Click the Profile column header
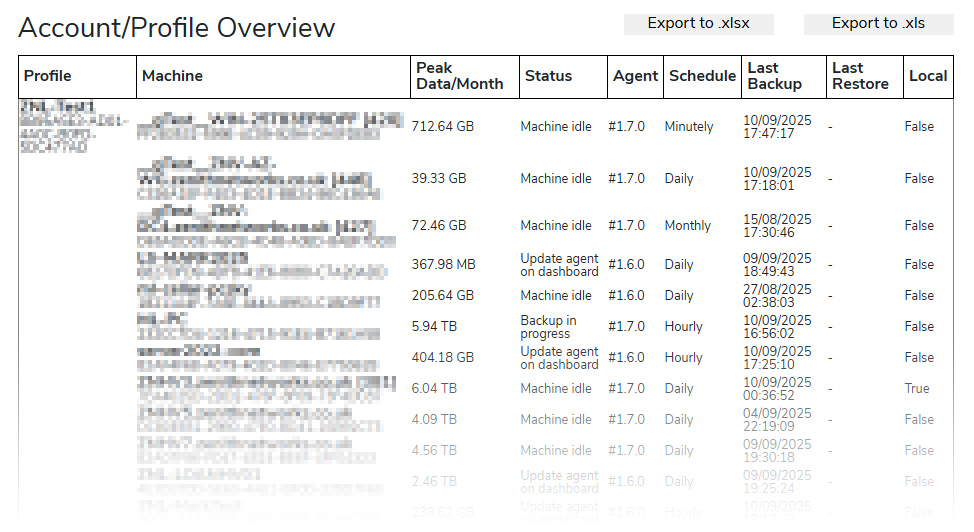The height and width of the screenshot is (532, 974). (48, 76)
